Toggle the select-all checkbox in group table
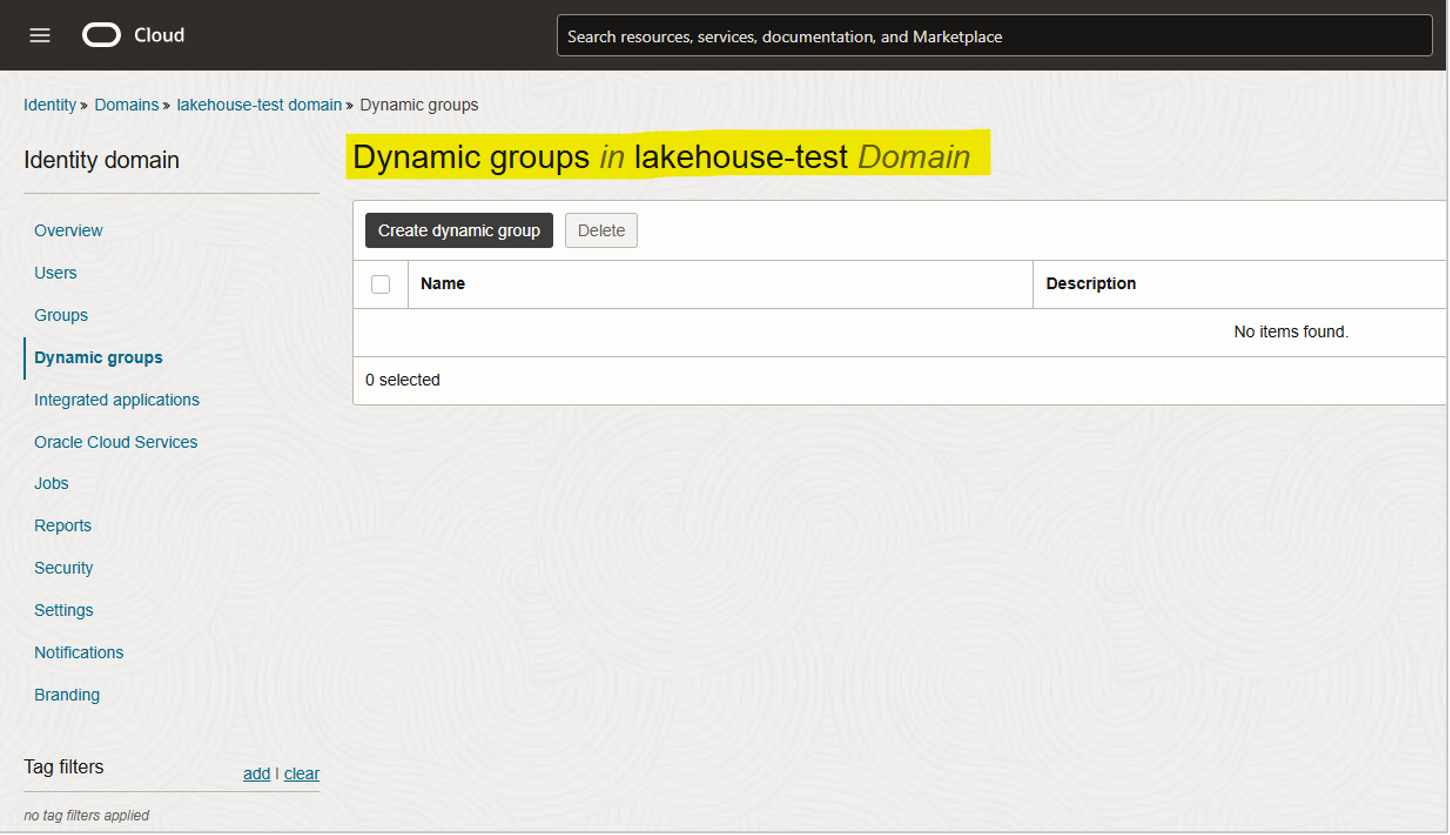 click(x=380, y=284)
